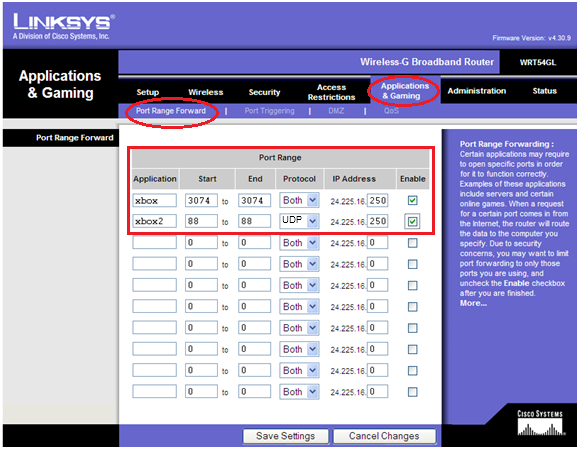Open the More... help link

coord(473,303)
